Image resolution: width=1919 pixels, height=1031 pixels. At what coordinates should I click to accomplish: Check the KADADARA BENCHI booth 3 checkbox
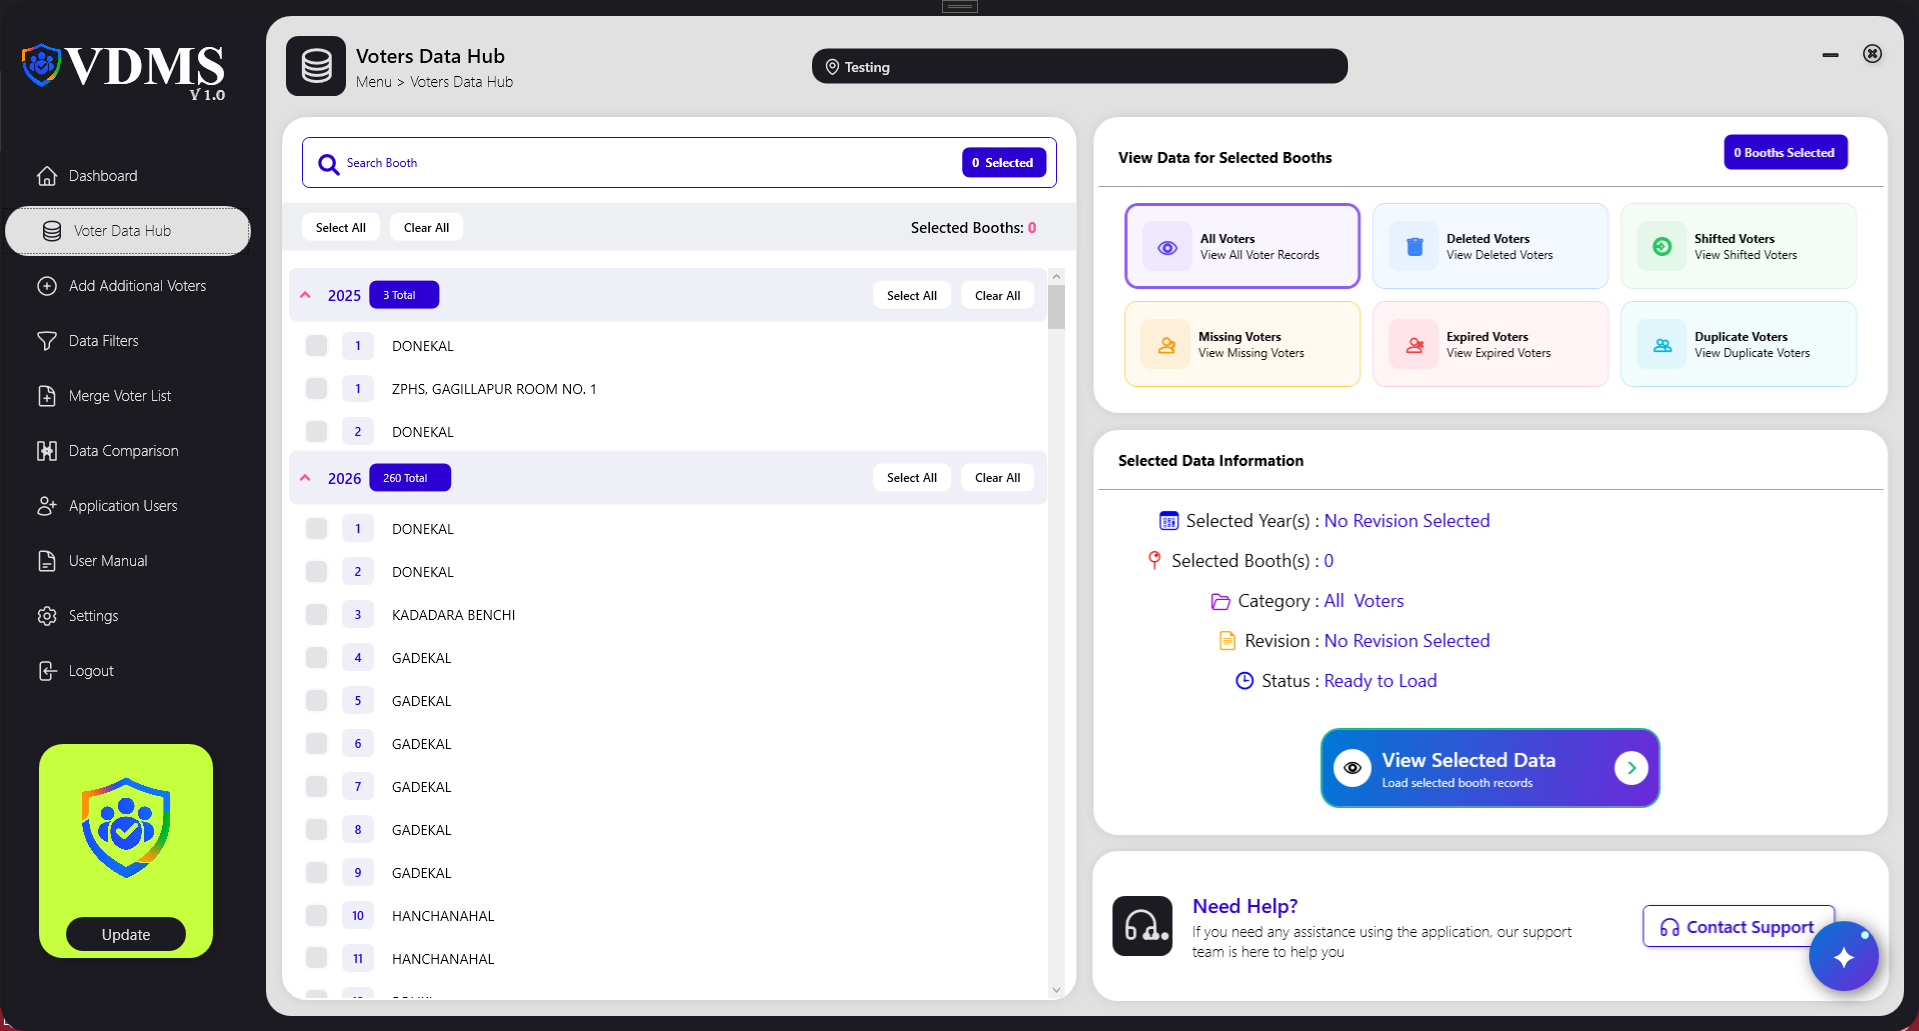click(316, 615)
